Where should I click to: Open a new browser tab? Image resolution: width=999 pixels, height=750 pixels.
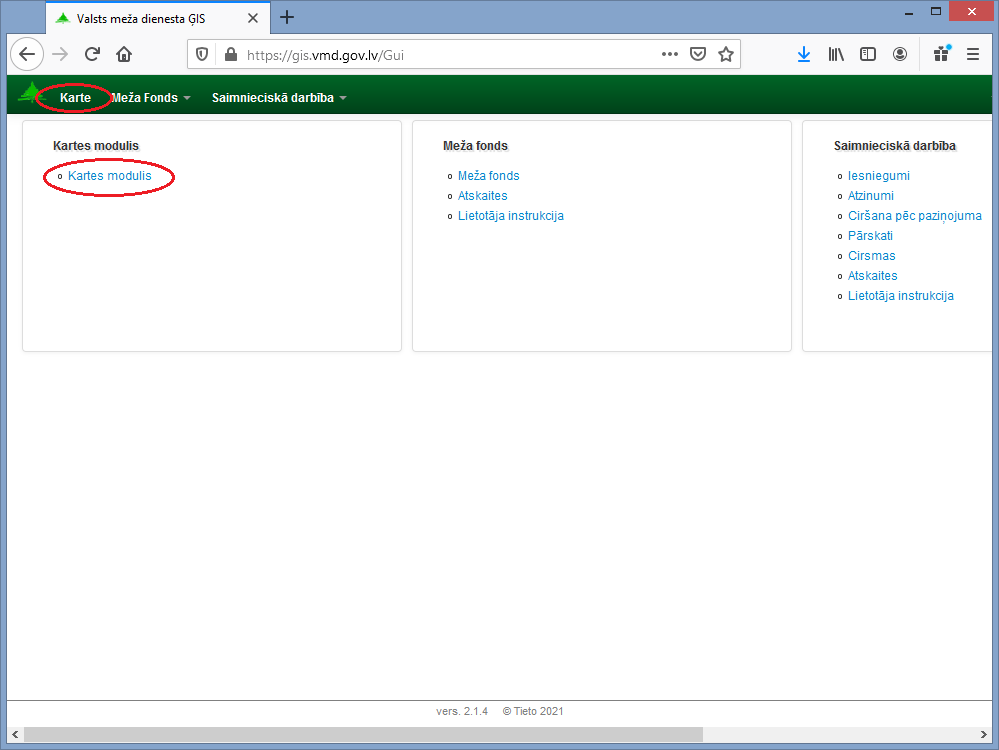click(x=287, y=17)
